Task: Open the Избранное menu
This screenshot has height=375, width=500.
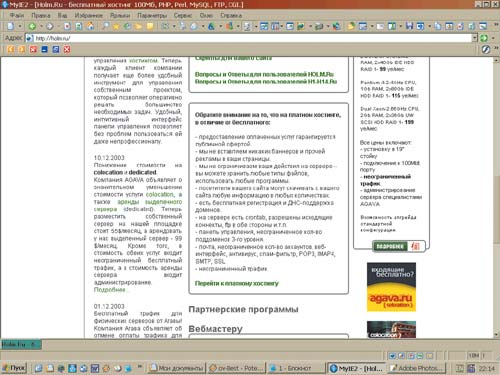Action: pyautogui.click(x=89, y=15)
